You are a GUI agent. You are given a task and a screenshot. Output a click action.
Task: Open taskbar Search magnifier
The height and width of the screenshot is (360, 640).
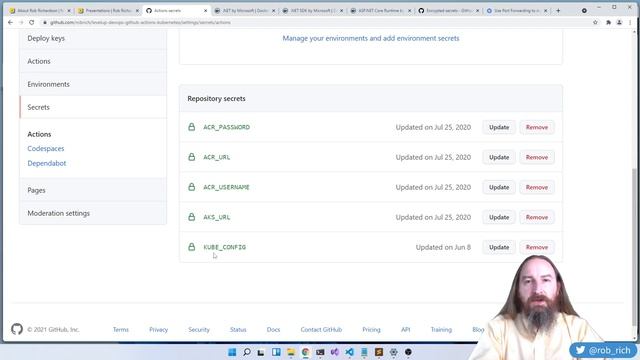(x=247, y=352)
